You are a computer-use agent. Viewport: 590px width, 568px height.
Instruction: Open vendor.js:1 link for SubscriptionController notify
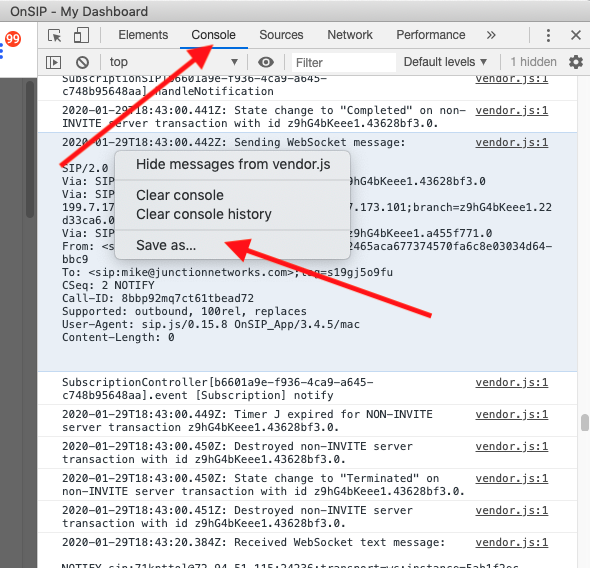point(512,383)
